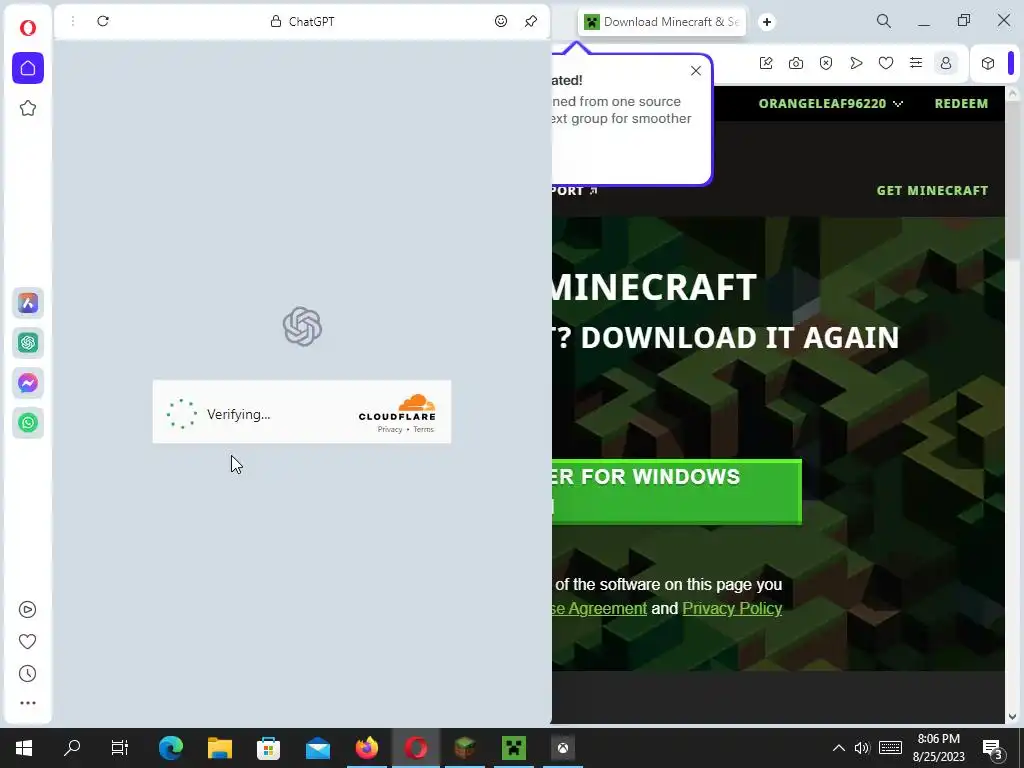Screen dimensions: 1024x768
Task: Open Windows Start menu
Action: (x=24, y=748)
